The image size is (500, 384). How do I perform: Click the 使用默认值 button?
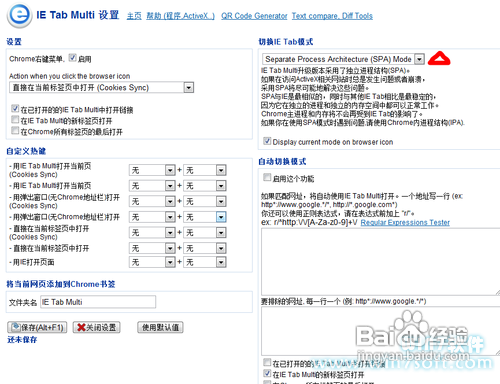click(x=160, y=327)
